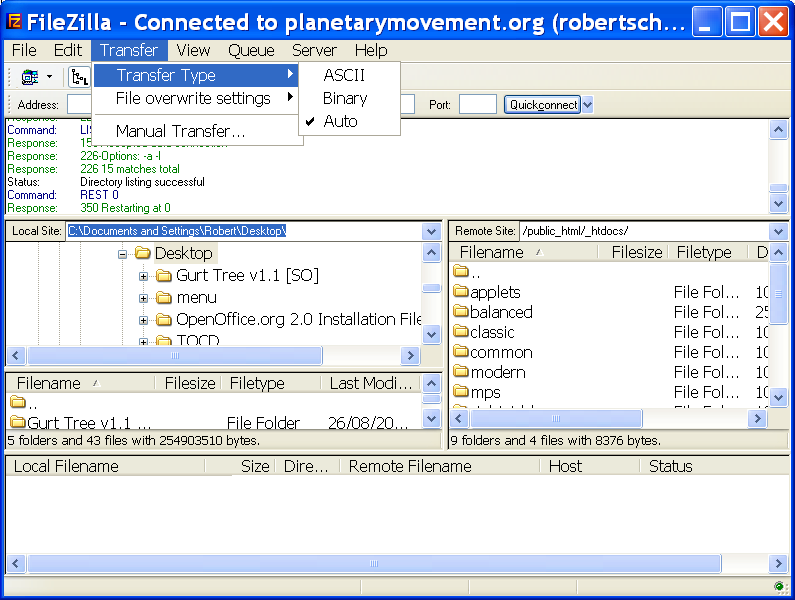Click remote list scroll down arrow
Screen dimensions: 795x600
778,397
